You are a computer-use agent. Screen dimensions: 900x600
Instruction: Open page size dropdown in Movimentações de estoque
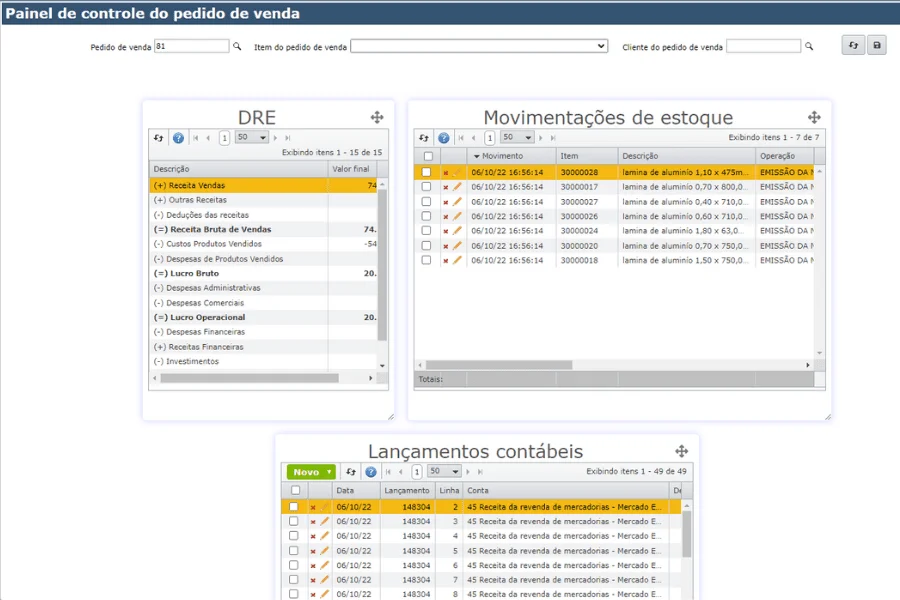tap(517, 138)
